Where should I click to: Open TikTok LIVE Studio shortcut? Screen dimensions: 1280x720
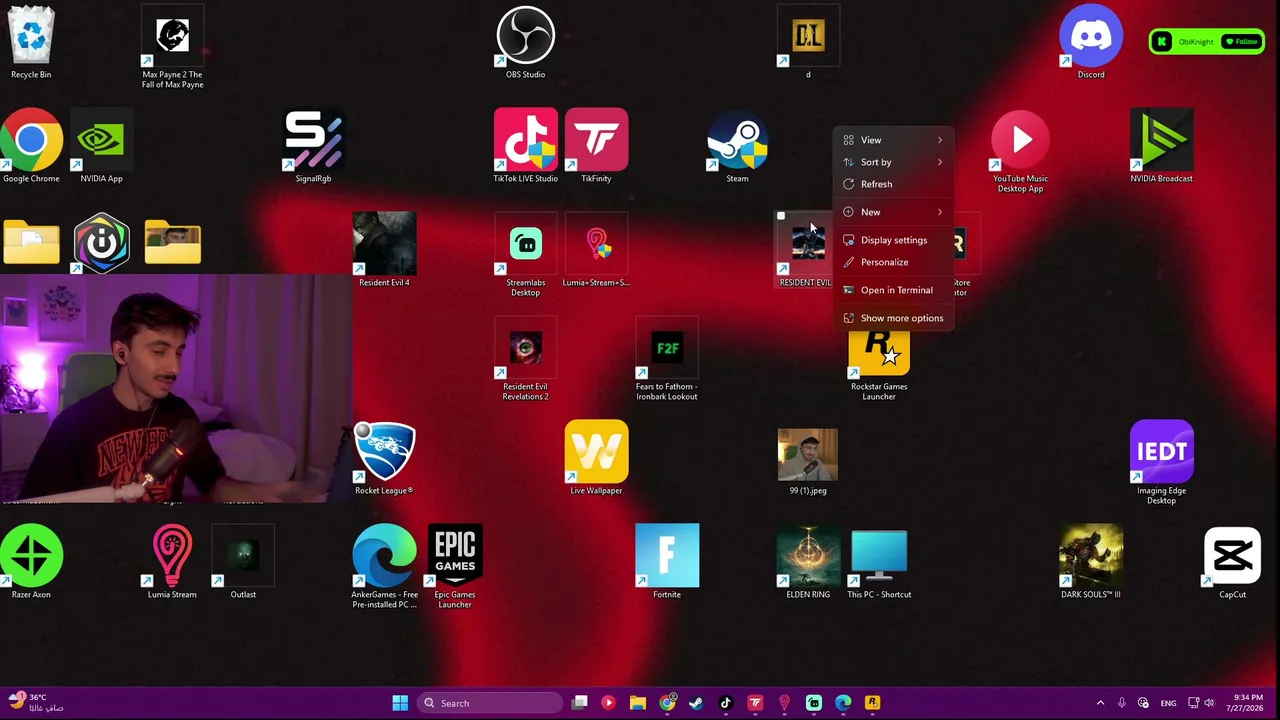[526, 147]
